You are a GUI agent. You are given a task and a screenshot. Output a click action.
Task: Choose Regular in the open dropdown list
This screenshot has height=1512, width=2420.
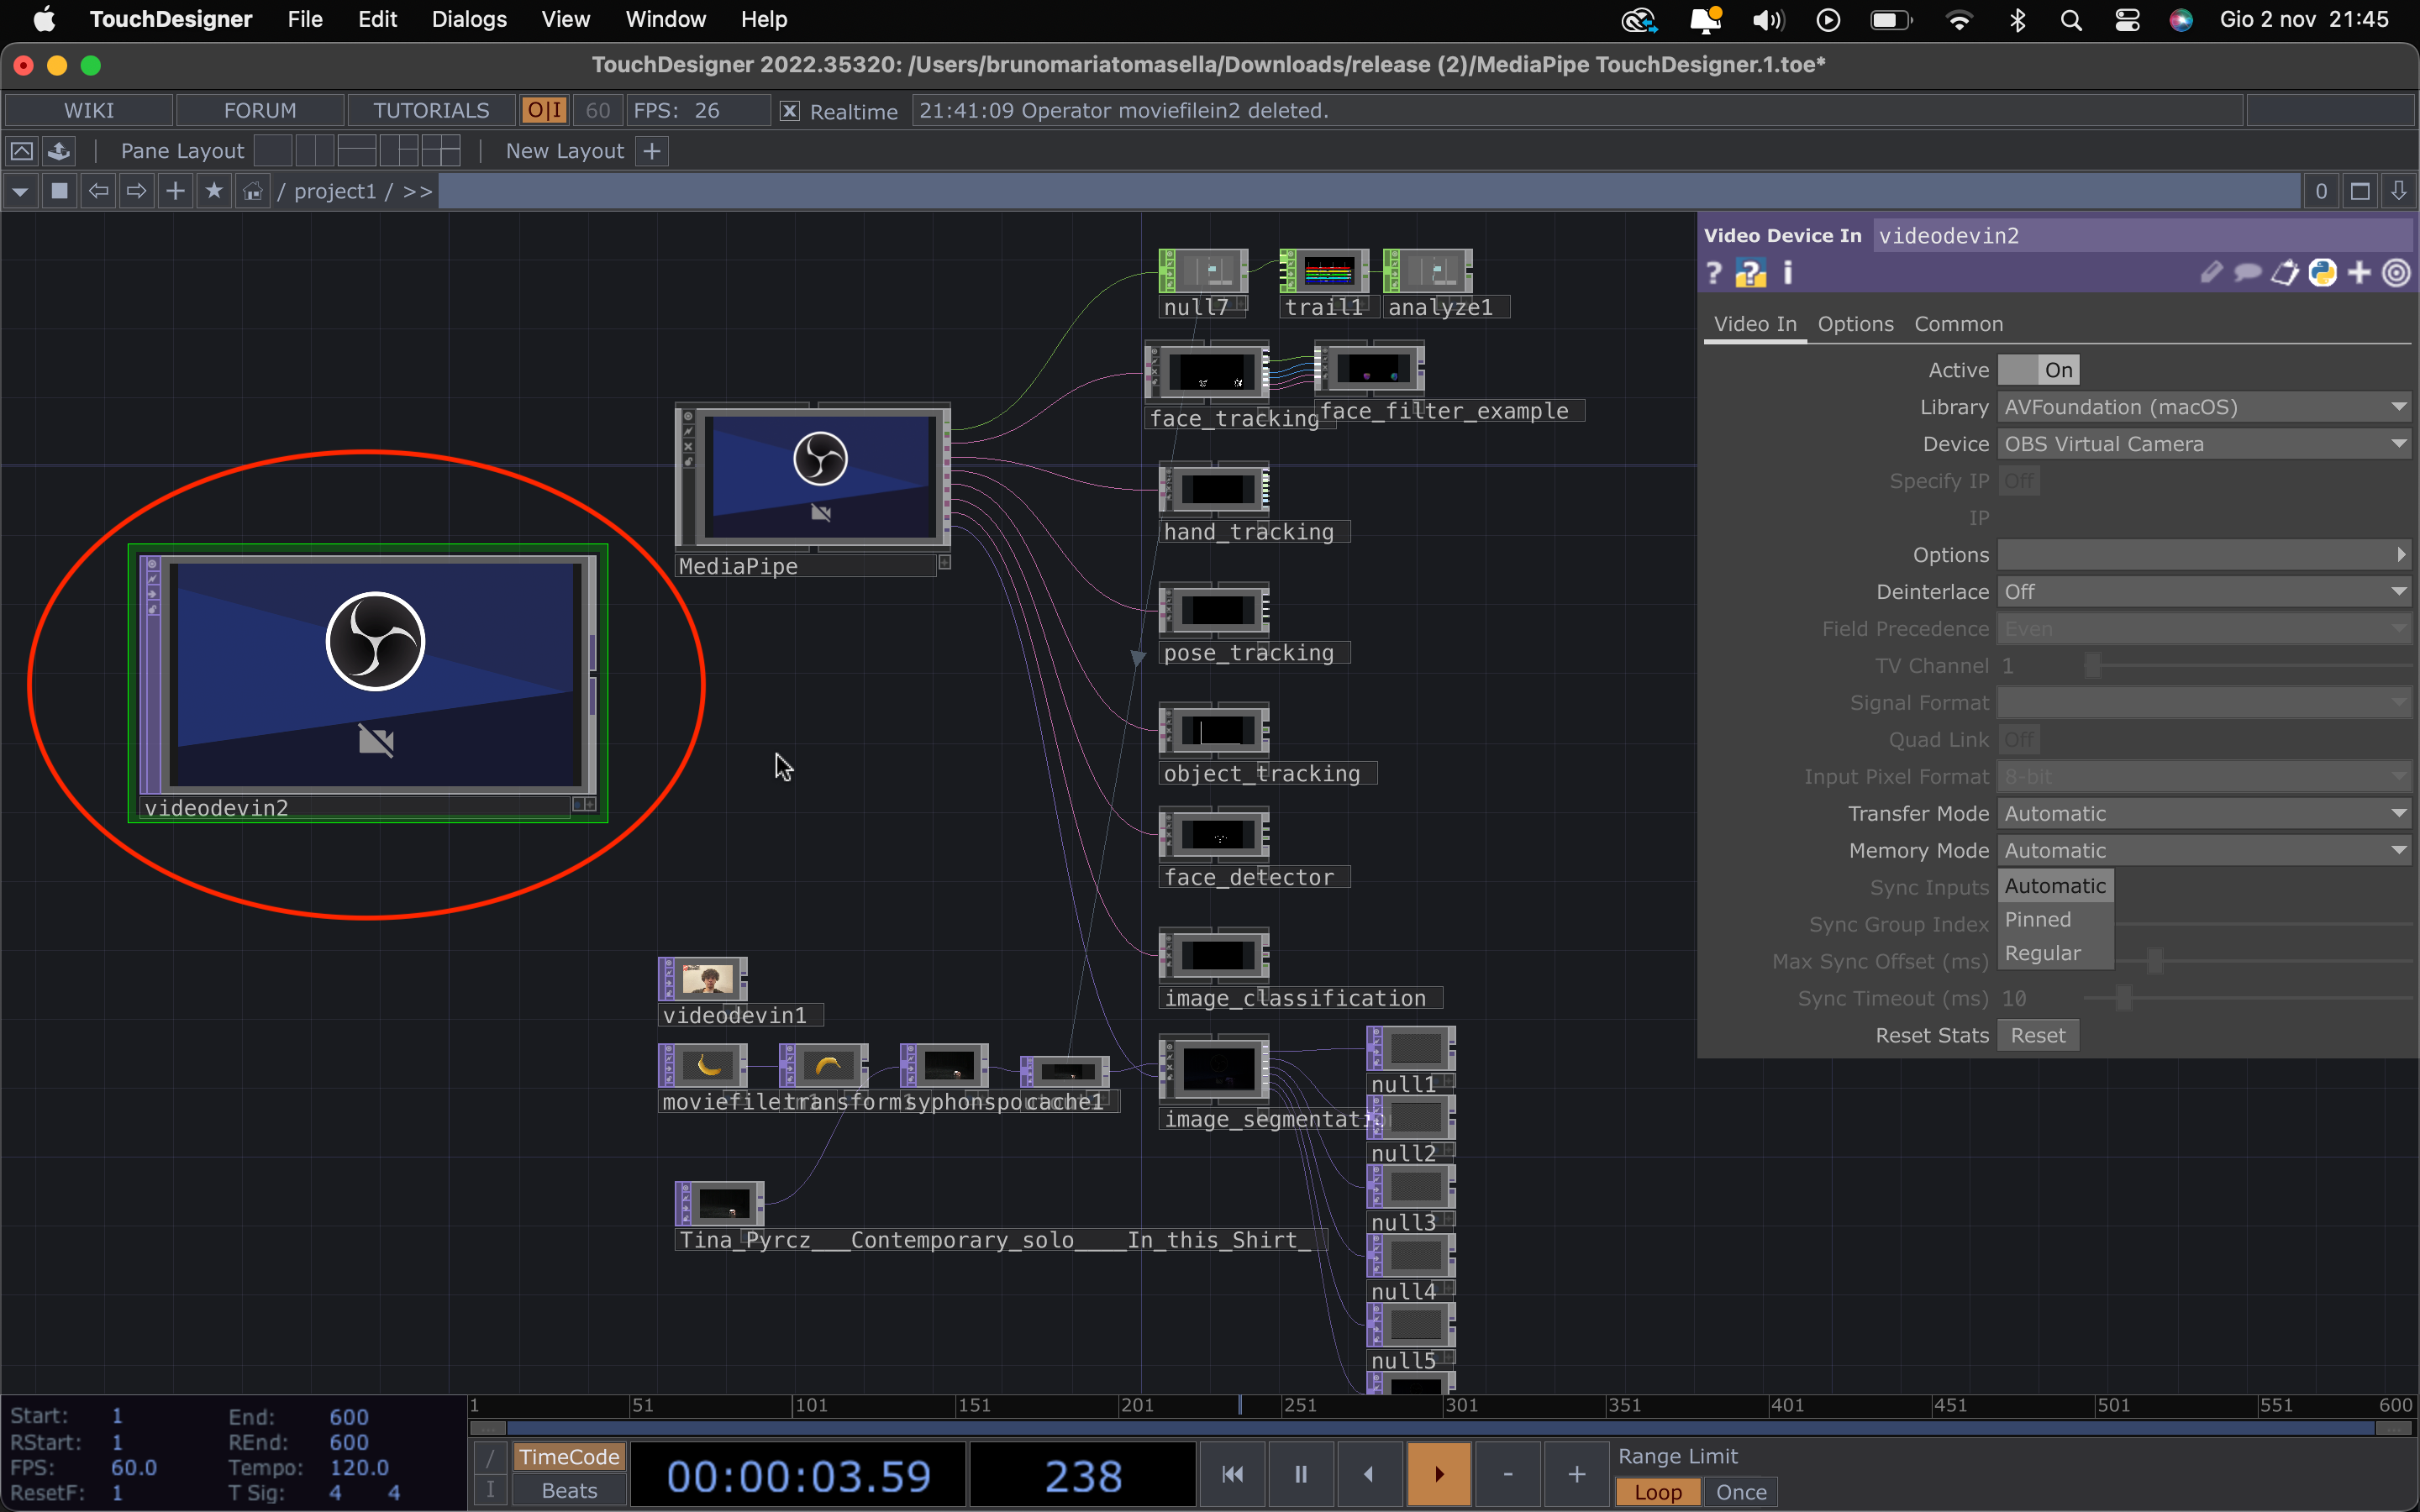tap(2055, 953)
